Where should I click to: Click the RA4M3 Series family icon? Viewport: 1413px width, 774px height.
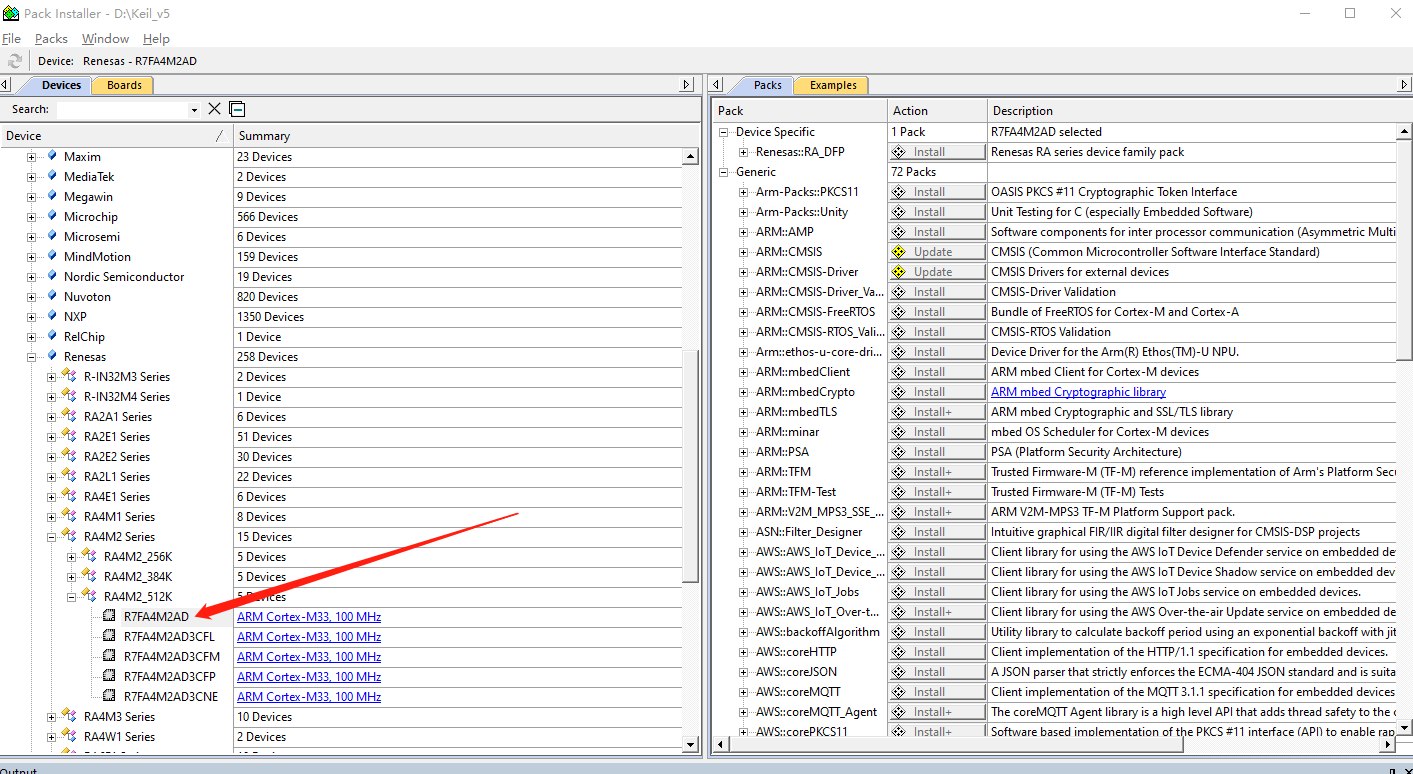[x=70, y=716]
